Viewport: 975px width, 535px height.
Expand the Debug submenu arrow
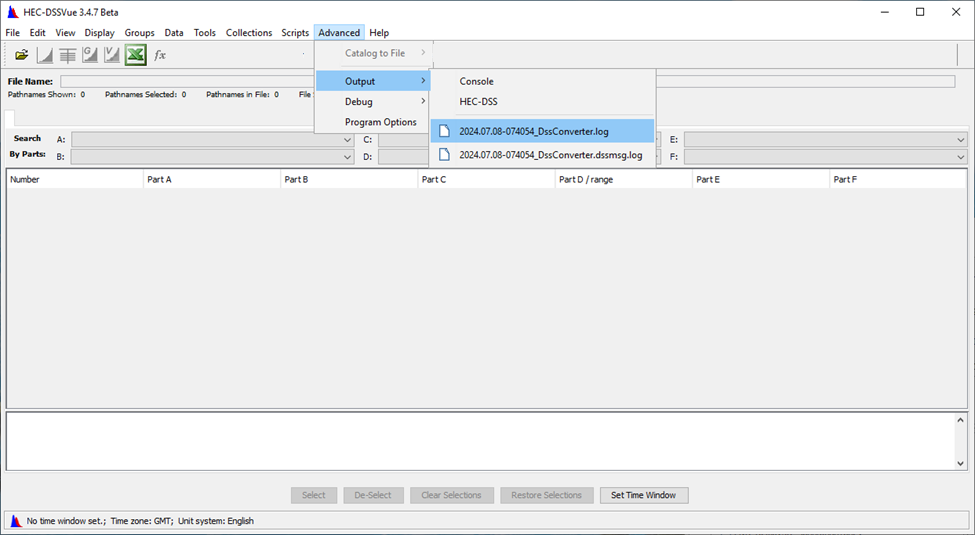[x=423, y=101]
